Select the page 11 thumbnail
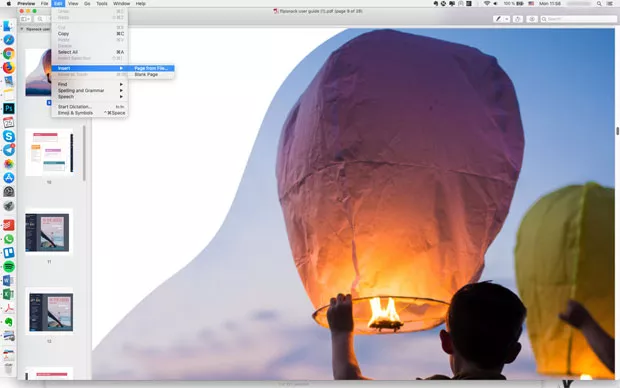The image size is (620, 388). pyautogui.click(x=49, y=232)
